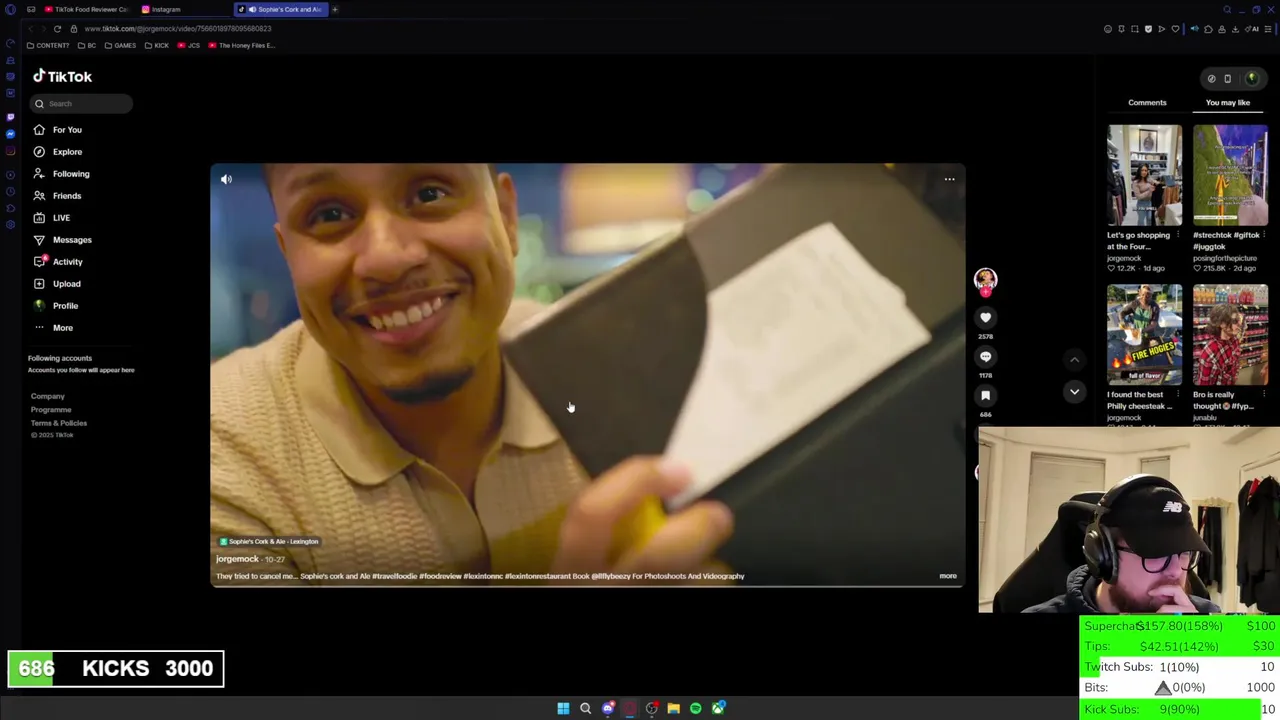Open a new browser tab

point(335,9)
